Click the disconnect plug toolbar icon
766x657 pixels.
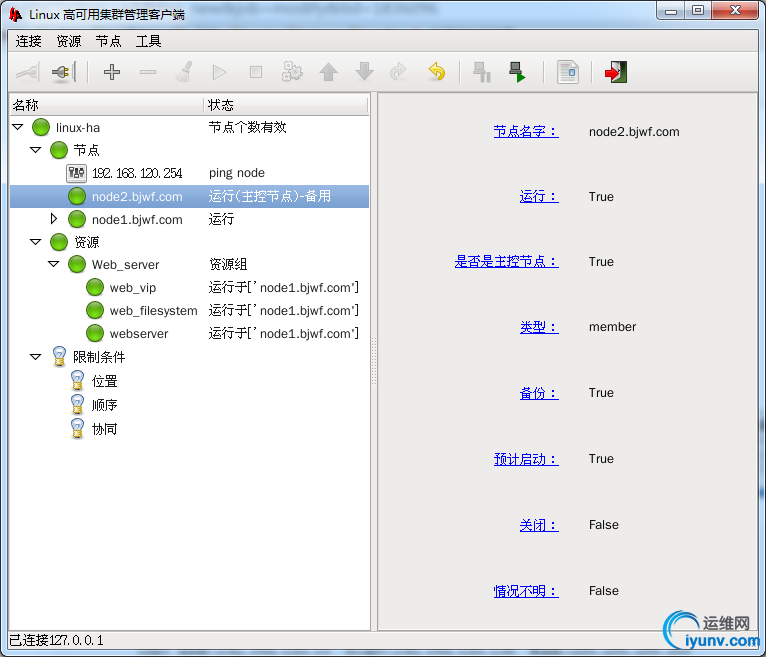tap(64, 73)
